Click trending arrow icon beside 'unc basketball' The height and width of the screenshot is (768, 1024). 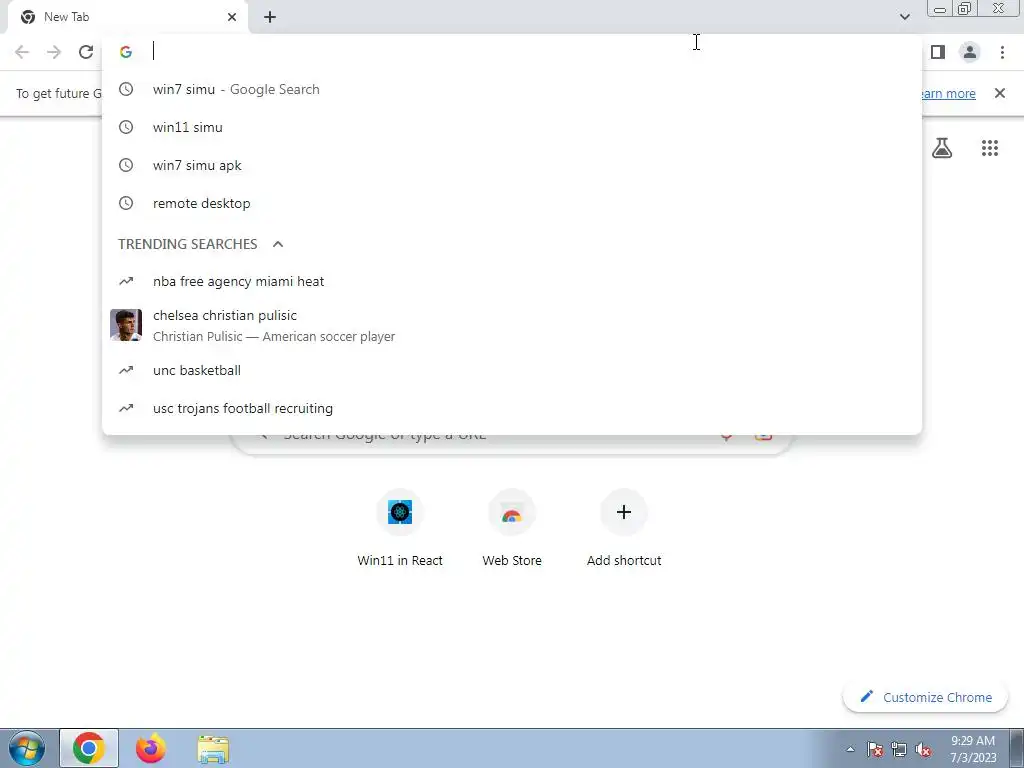pos(126,370)
